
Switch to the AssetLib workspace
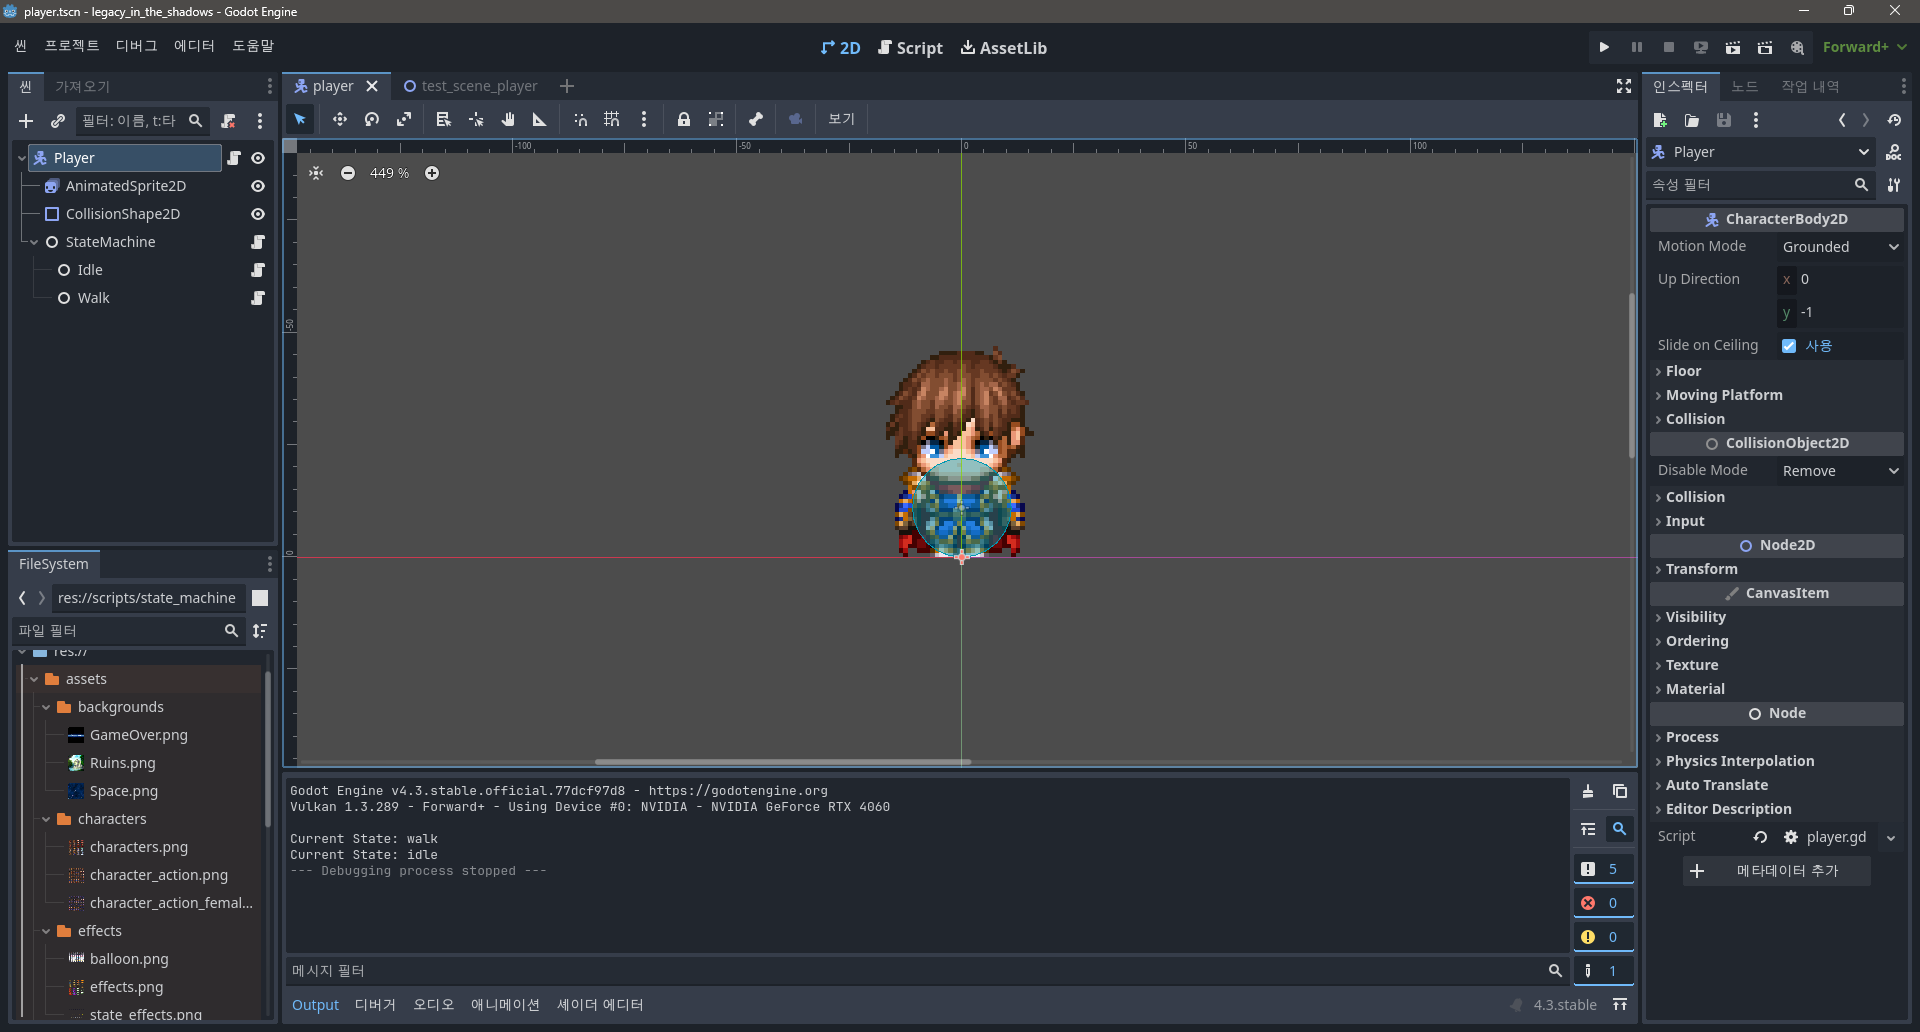click(x=1004, y=48)
